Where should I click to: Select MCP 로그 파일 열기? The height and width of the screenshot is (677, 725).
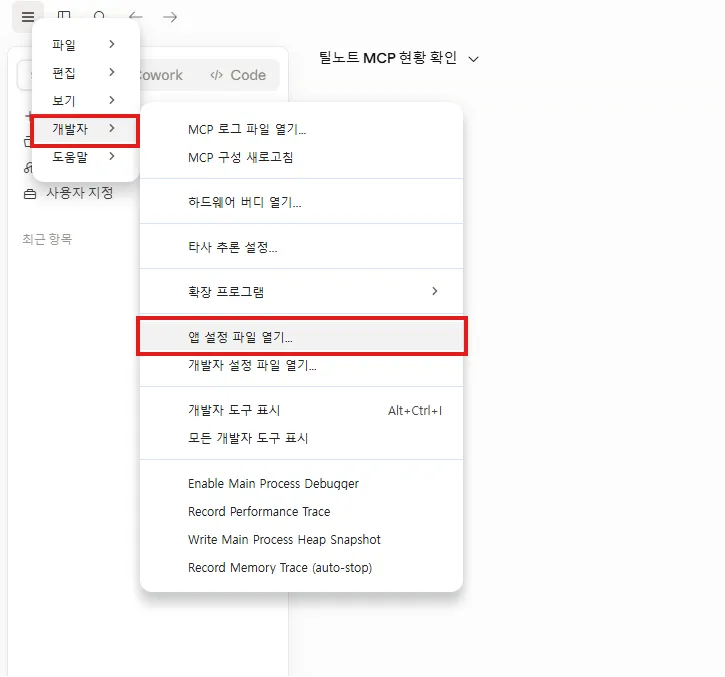tap(301, 129)
